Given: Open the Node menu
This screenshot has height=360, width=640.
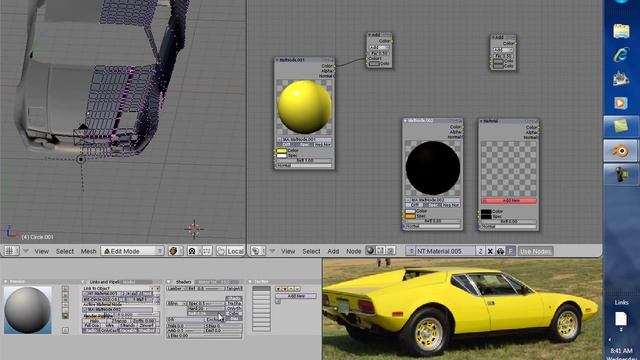Looking at the screenshot, I should pos(353,251).
